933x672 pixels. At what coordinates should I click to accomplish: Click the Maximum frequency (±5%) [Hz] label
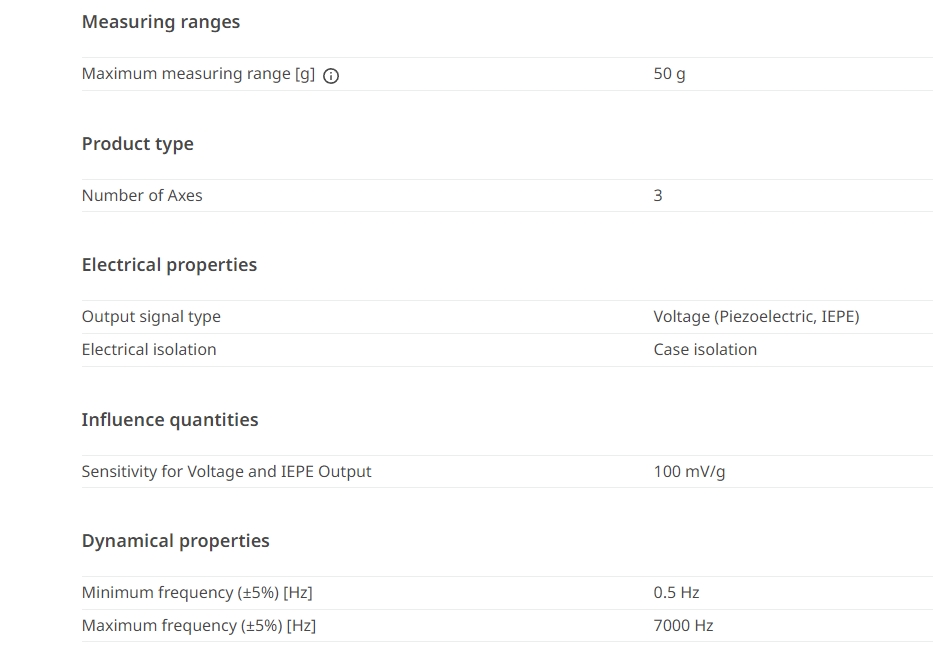199,626
